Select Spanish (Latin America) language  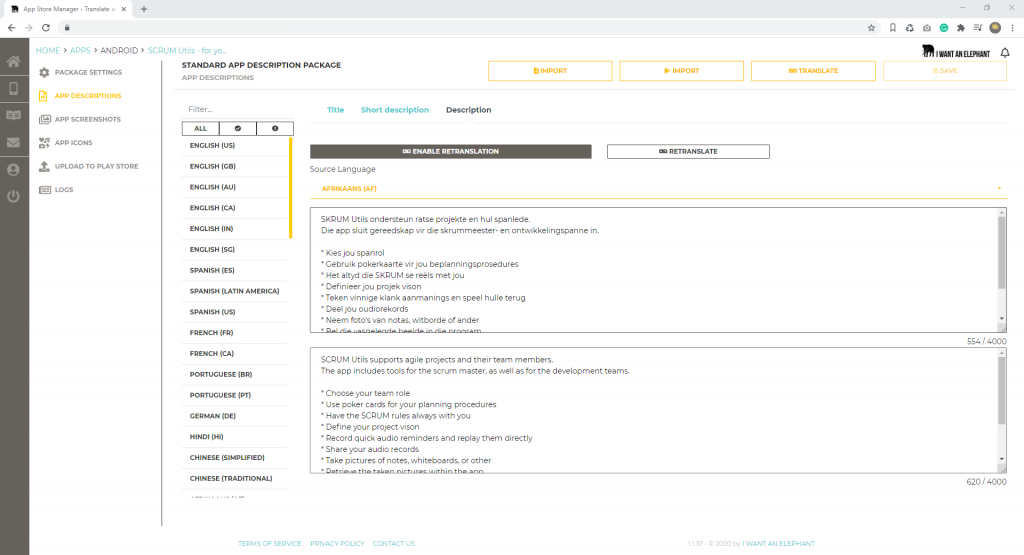point(234,292)
